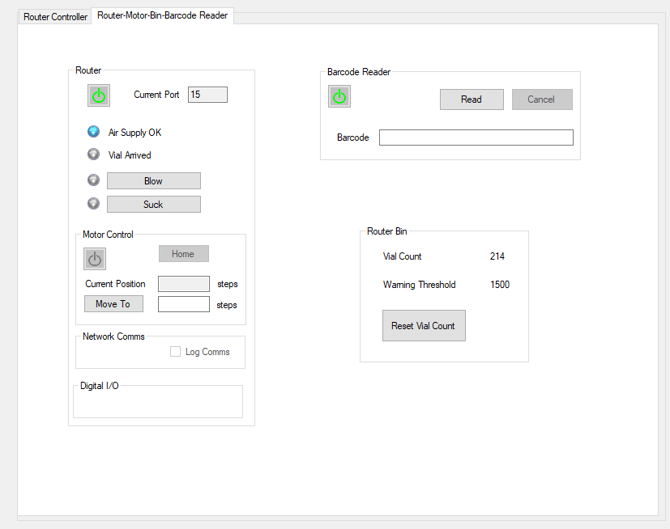Screen dimensions: 670x529
Task: Click the Air Supply OK label
Action: coord(135,132)
